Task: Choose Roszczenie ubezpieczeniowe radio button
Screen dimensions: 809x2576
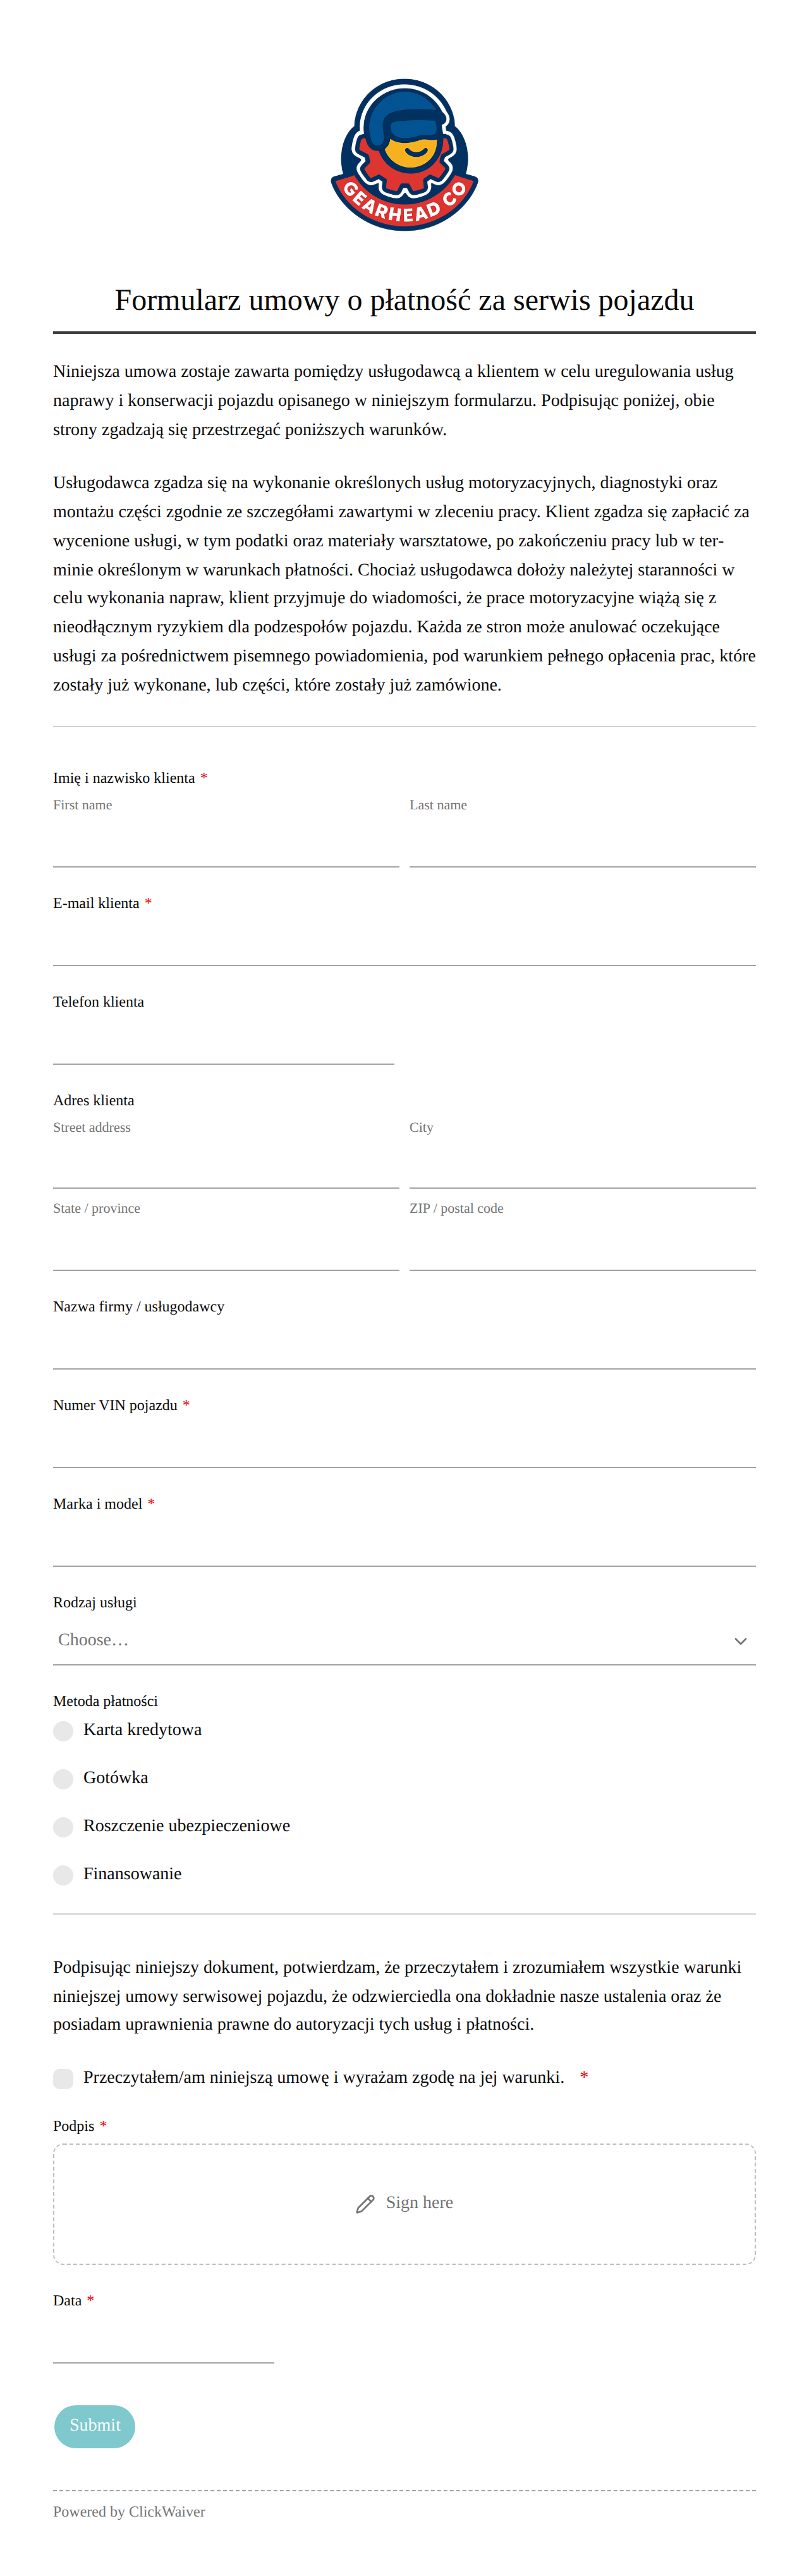Action: tap(63, 1827)
